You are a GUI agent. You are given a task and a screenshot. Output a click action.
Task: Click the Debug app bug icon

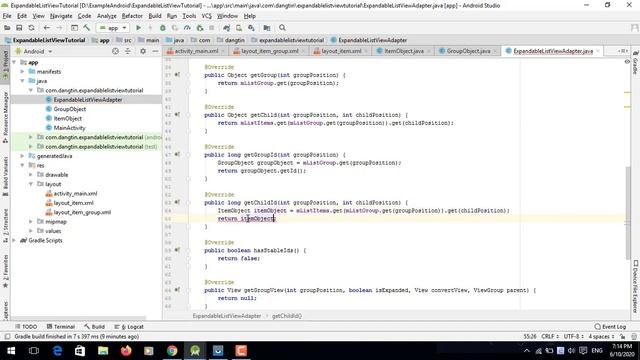[162, 28]
